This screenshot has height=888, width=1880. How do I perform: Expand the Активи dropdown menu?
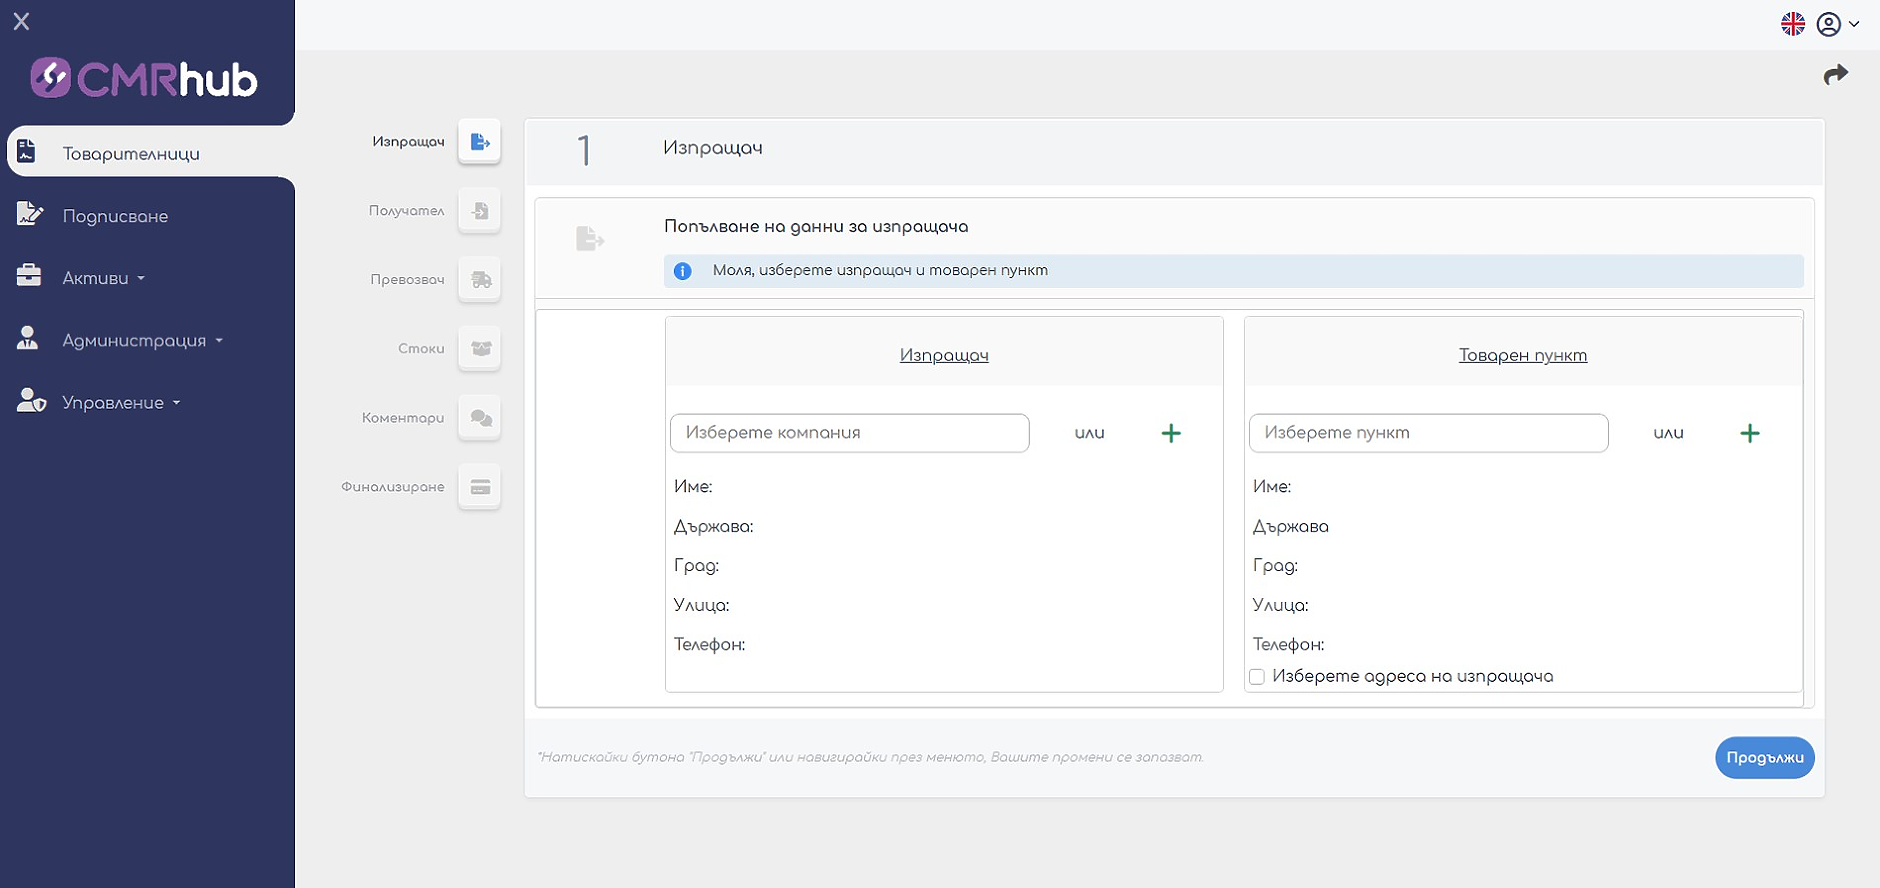pos(104,278)
